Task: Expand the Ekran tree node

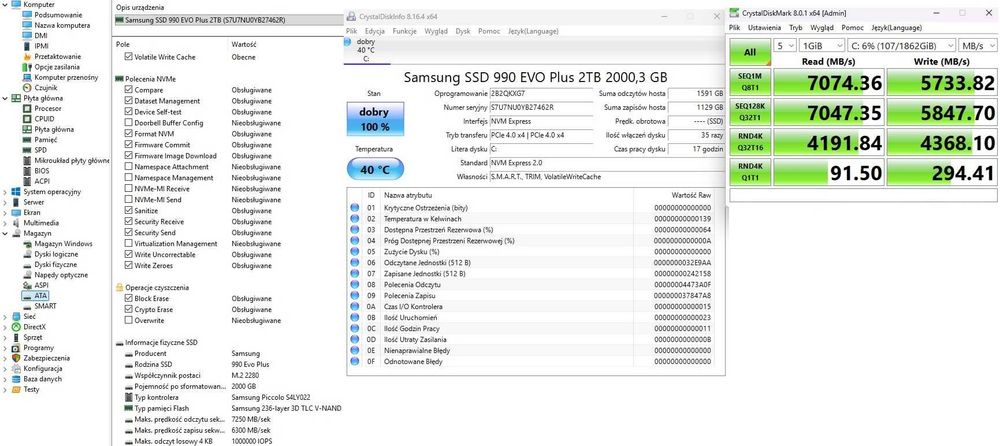Action: [x=6, y=212]
